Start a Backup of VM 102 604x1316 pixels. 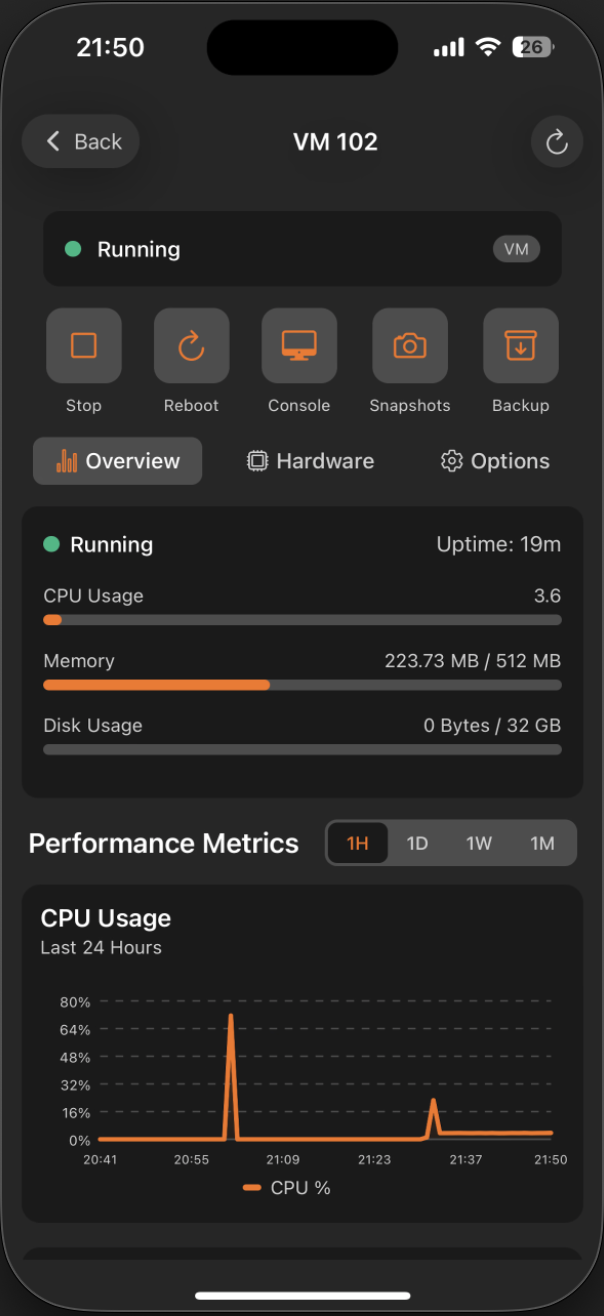519,345
